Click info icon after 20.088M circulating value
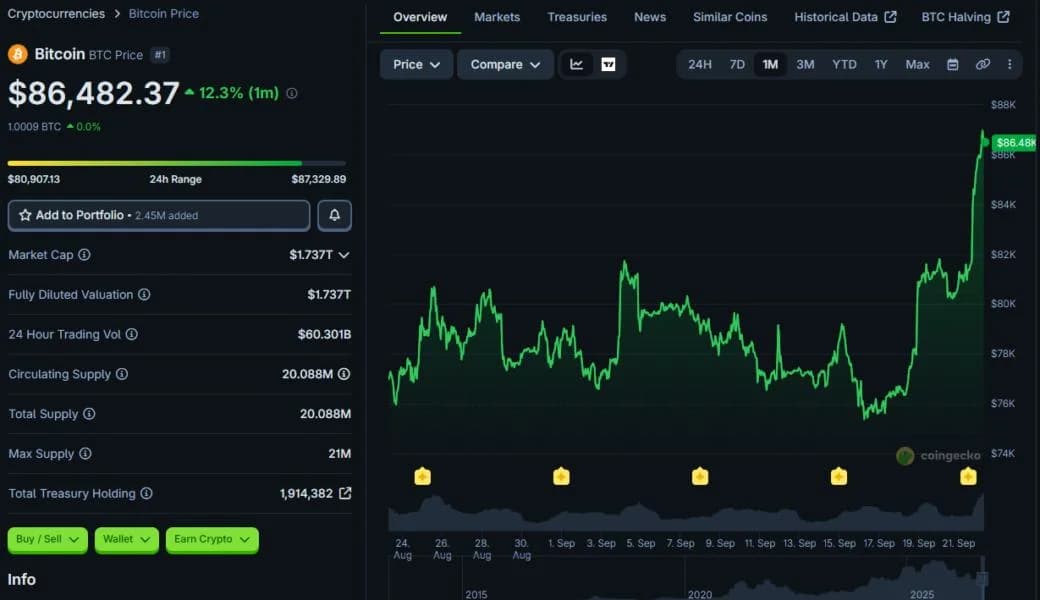1040x600 pixels. point(344,374)
